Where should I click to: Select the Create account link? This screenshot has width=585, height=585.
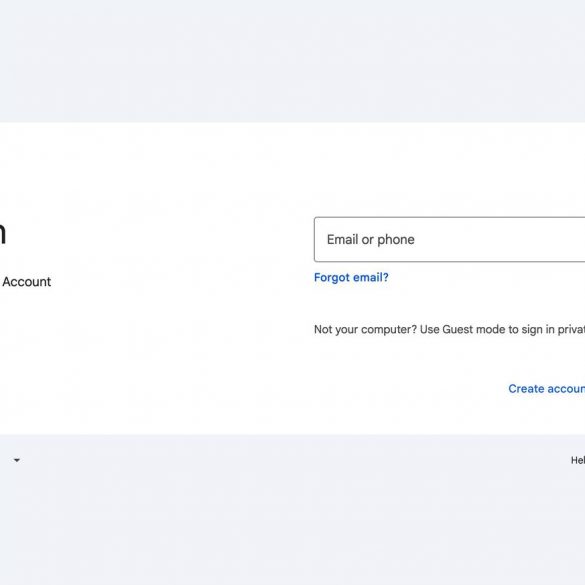tap(547, 389)
